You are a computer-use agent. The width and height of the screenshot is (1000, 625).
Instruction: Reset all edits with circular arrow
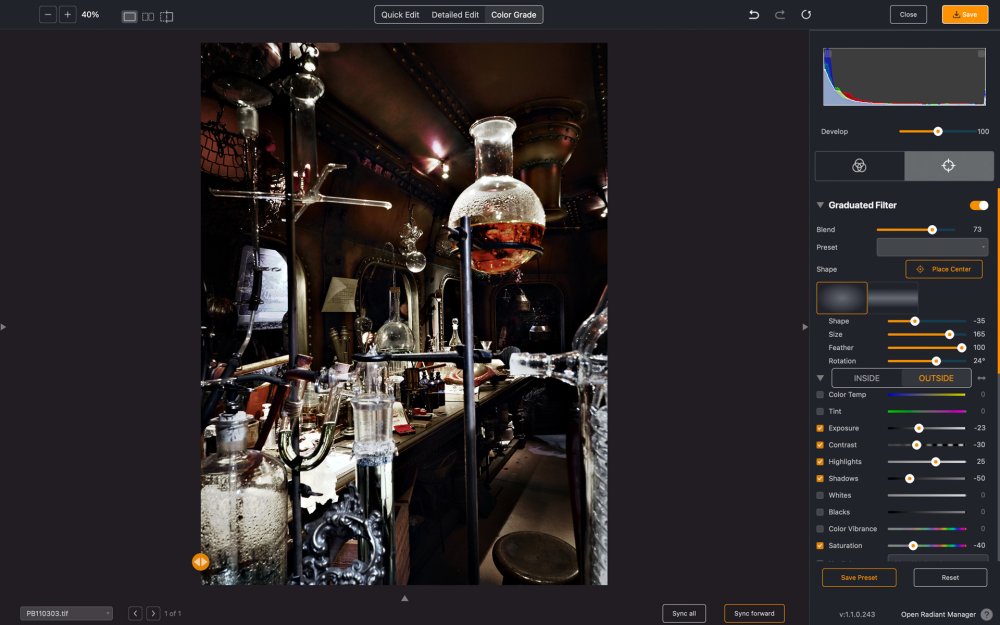click(806, 15)
